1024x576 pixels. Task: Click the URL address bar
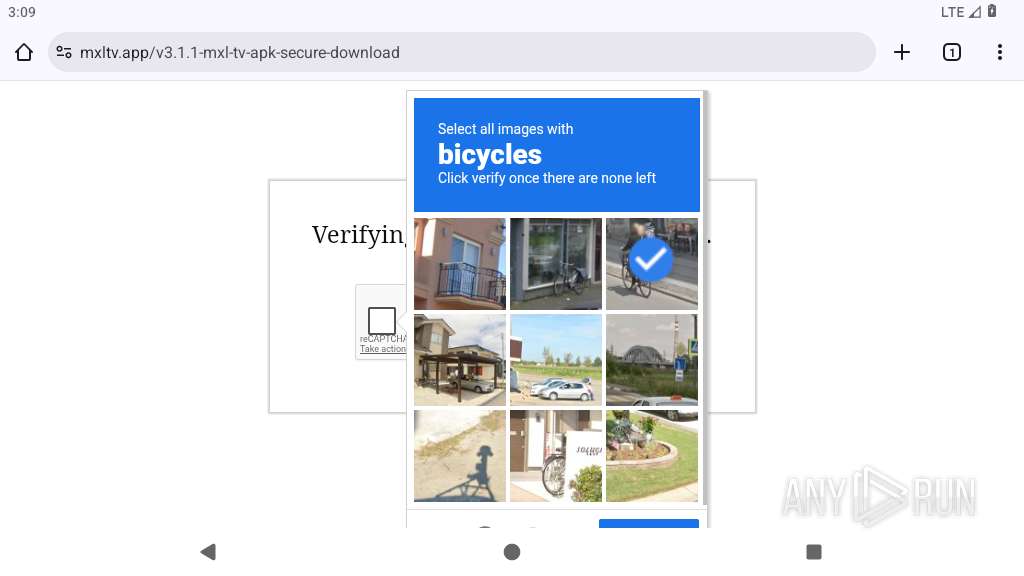(462, 52)
